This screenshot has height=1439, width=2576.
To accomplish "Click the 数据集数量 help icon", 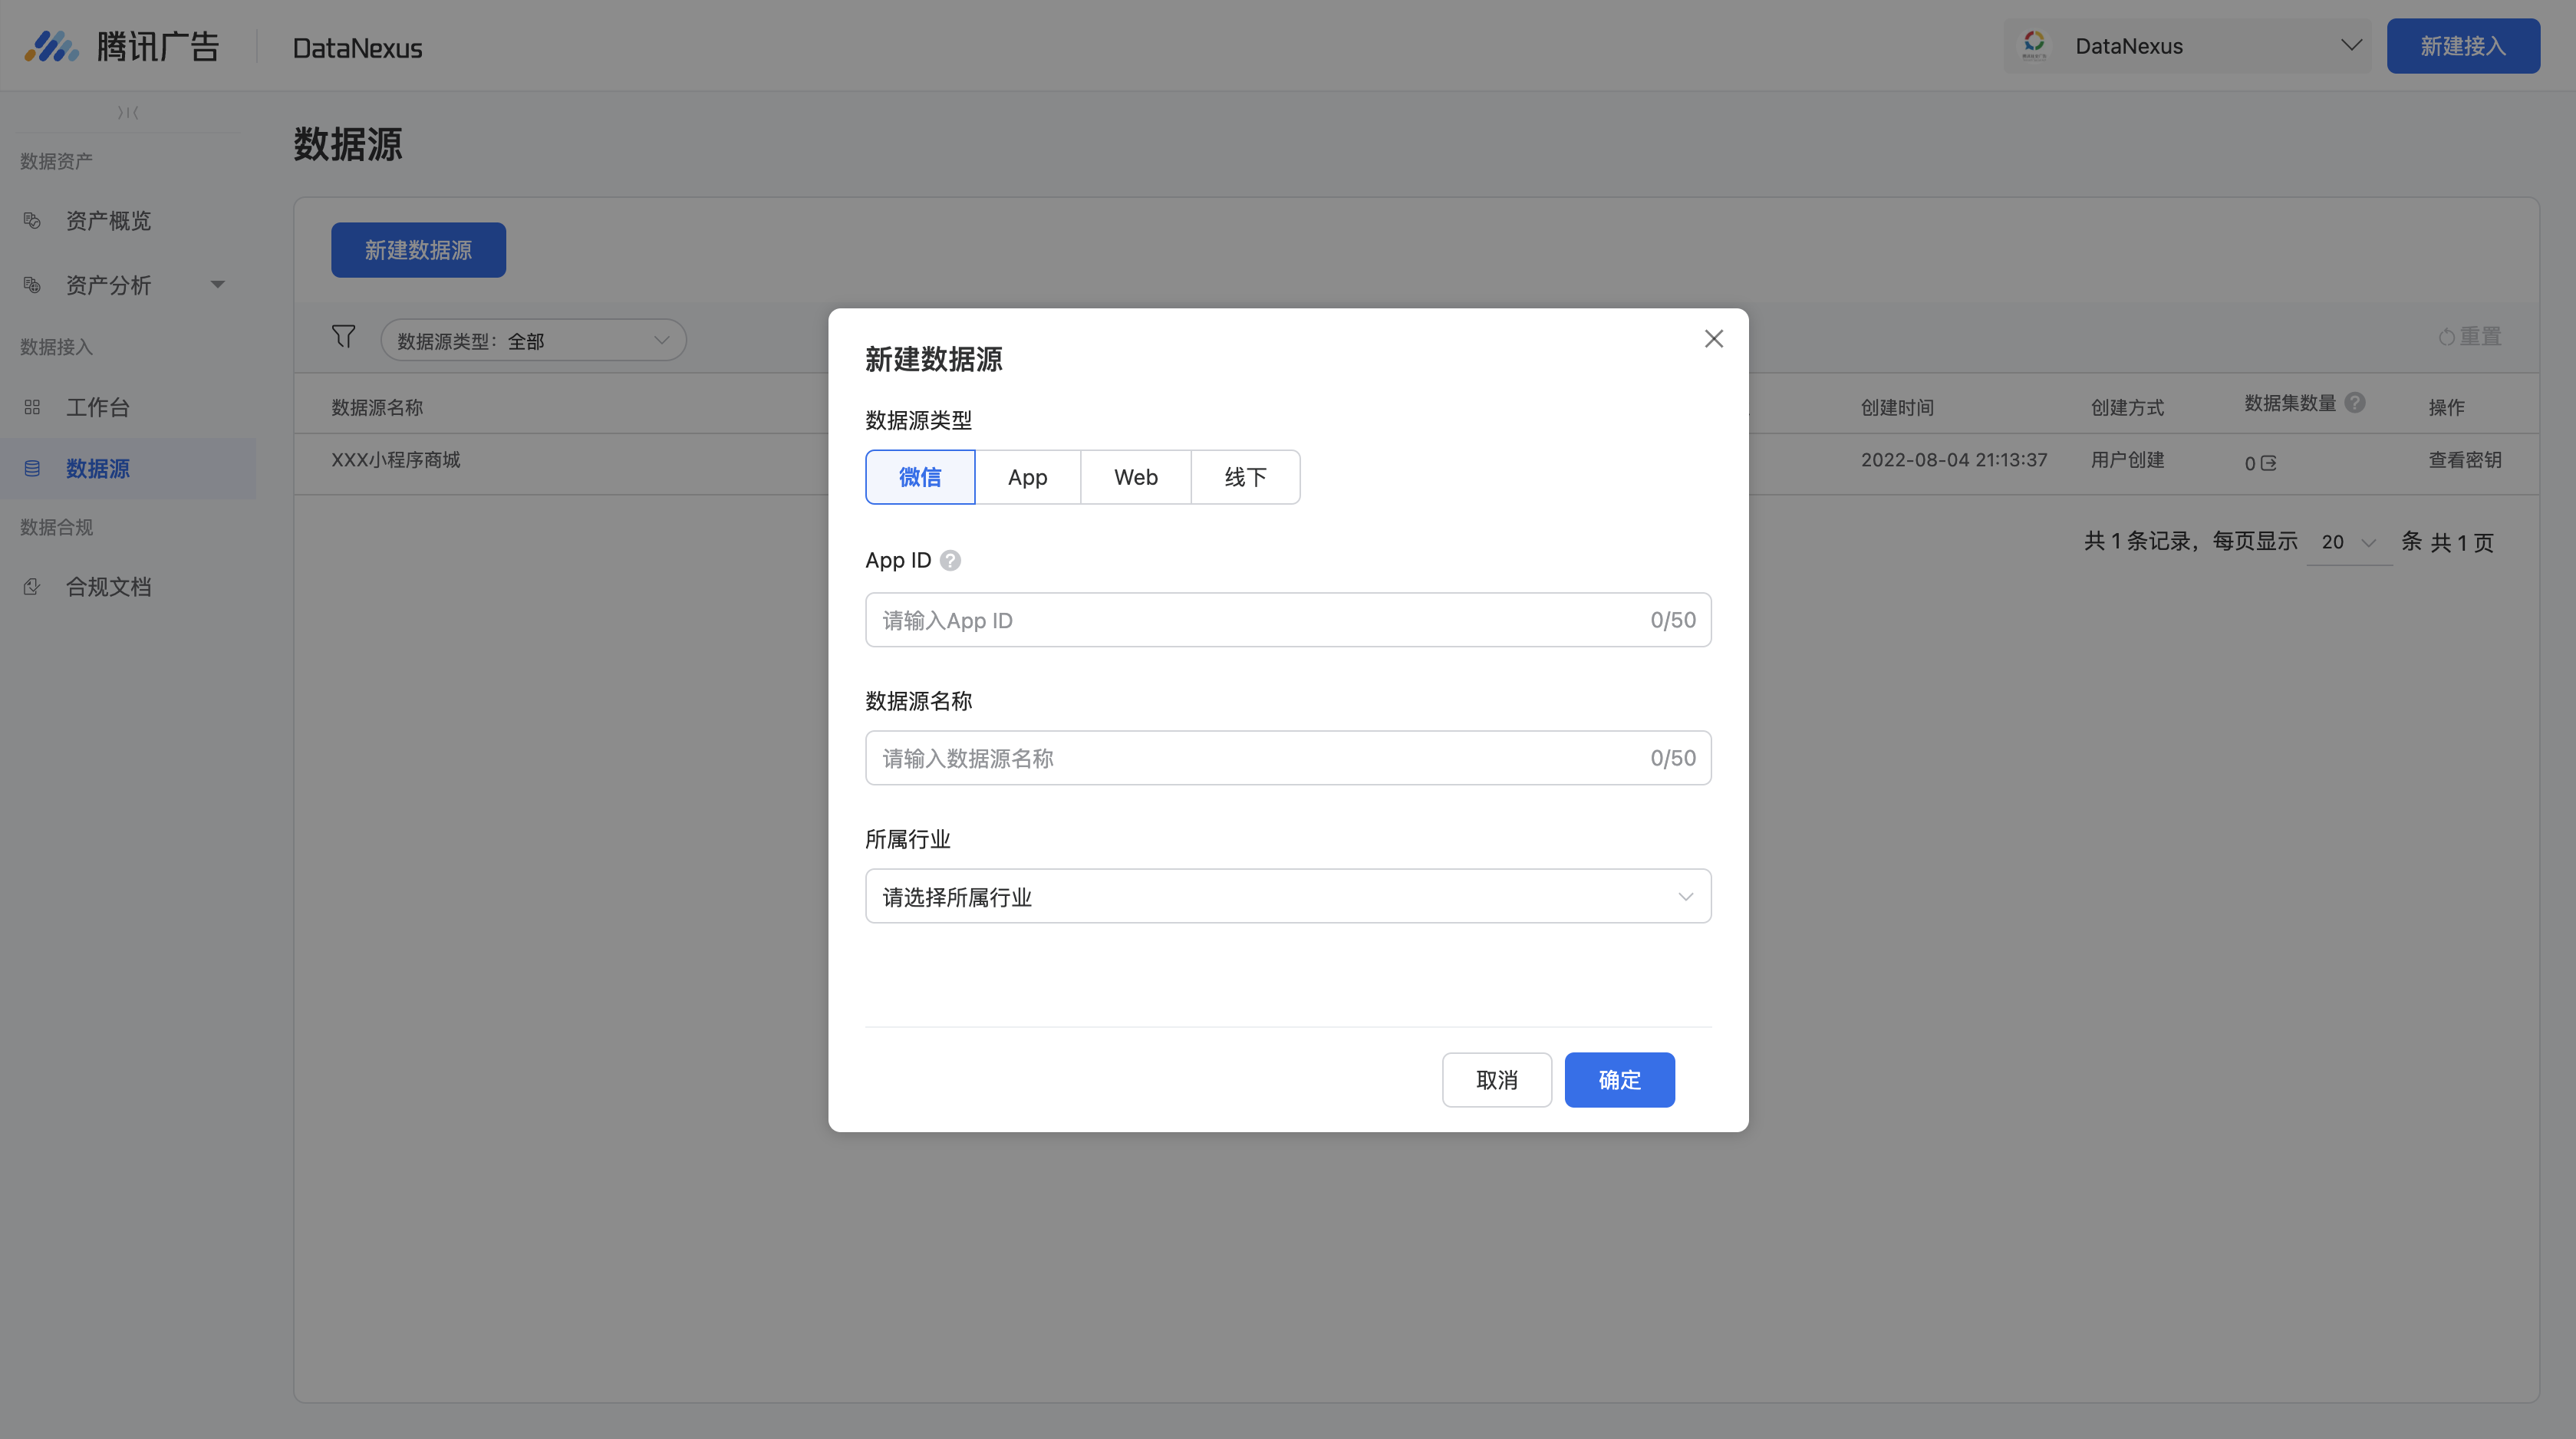I will 2354,403.
